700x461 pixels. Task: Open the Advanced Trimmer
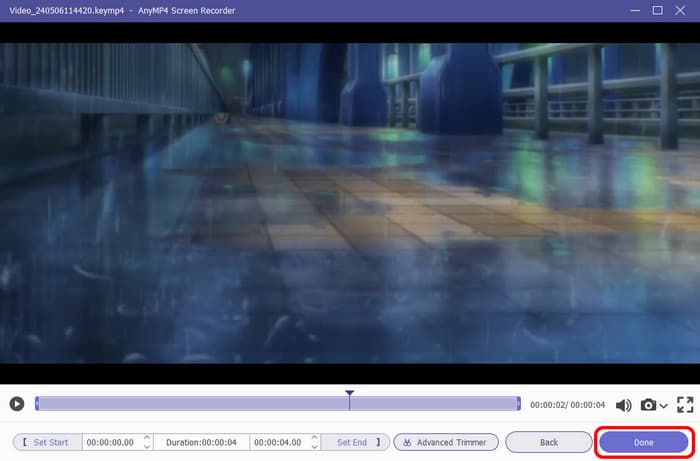[x=446, y=442]
